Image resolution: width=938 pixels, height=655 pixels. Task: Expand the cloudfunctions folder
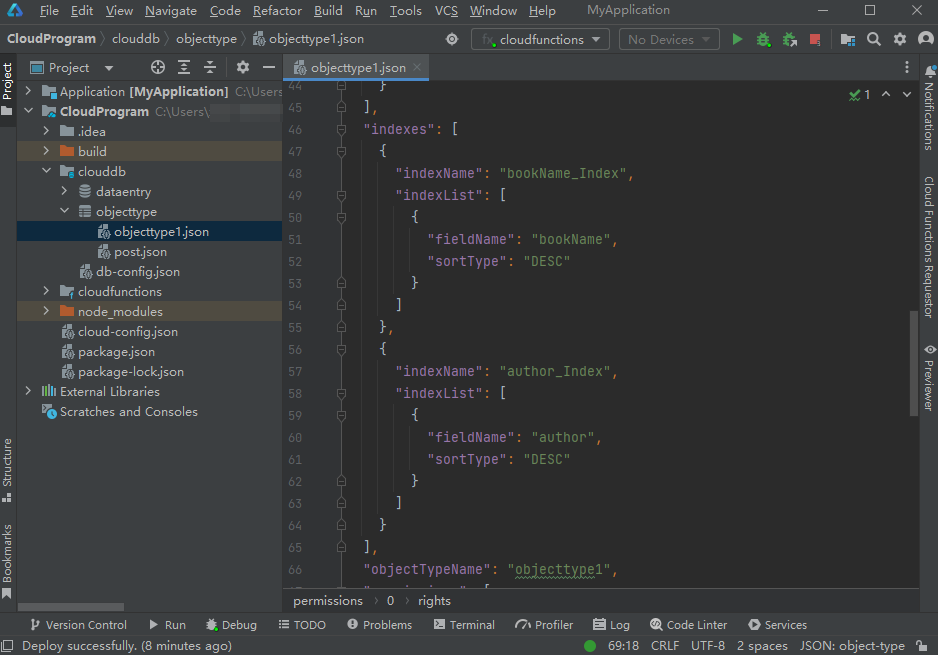(46, 291)
